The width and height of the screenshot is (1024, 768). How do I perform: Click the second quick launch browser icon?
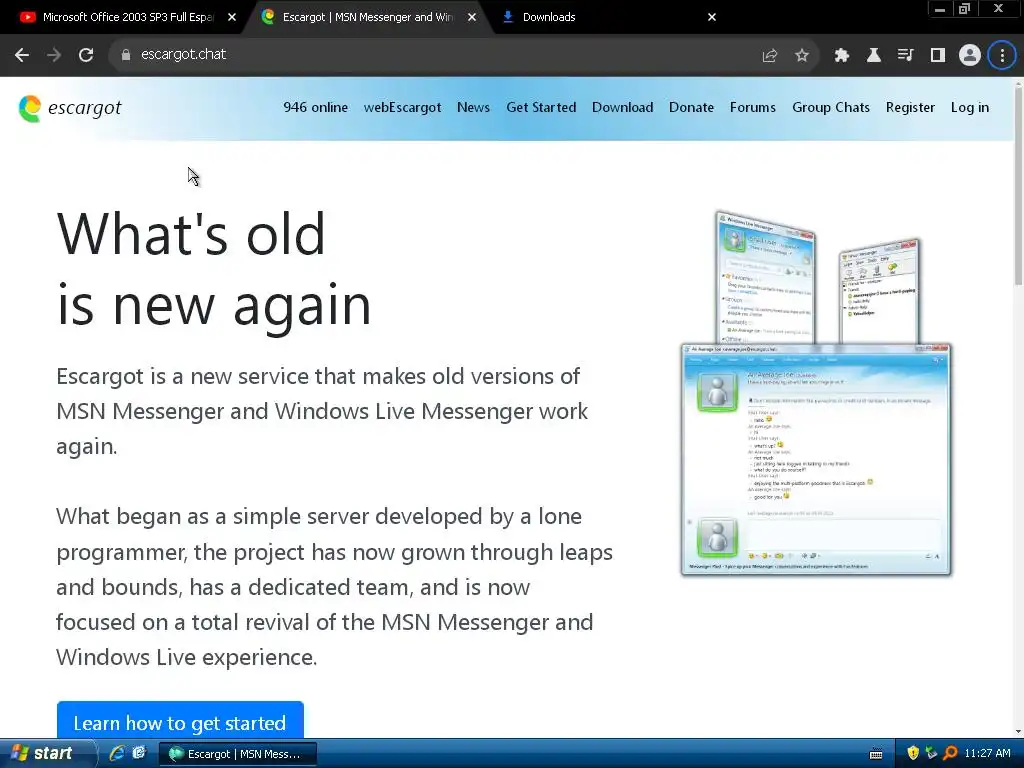139,753
